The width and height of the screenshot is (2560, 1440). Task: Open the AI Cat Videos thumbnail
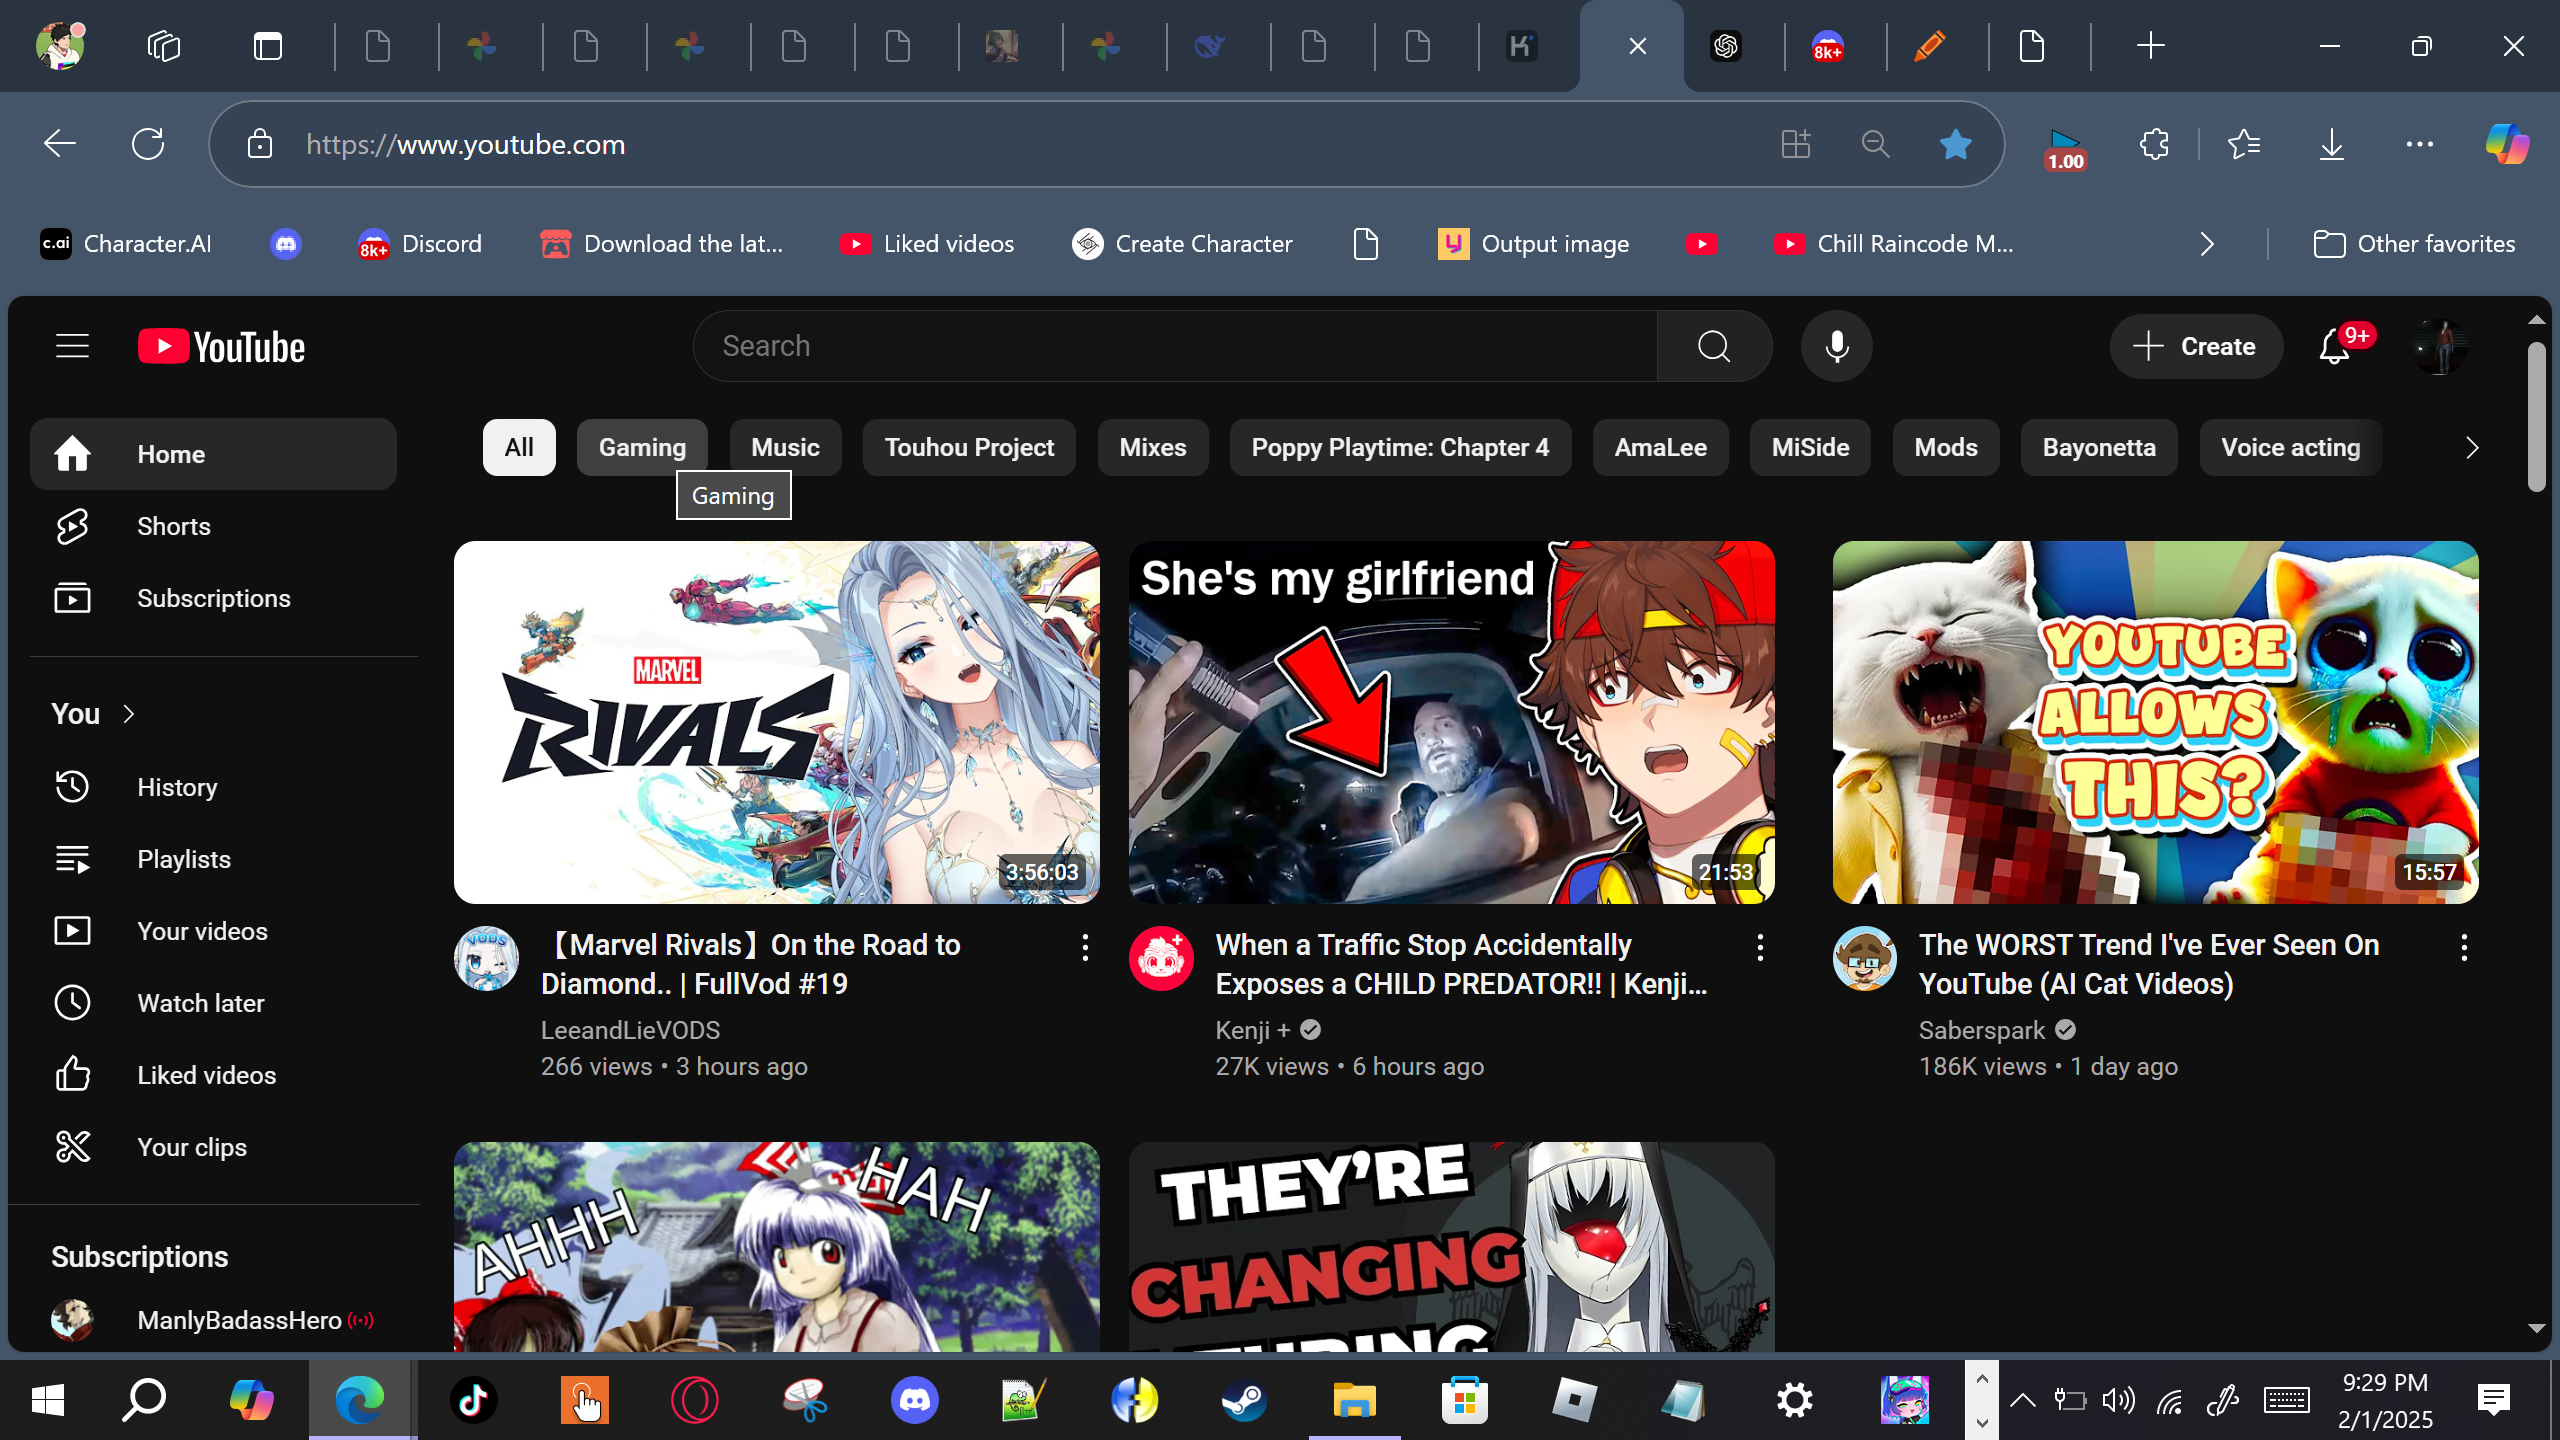(x=2155, y=722)
